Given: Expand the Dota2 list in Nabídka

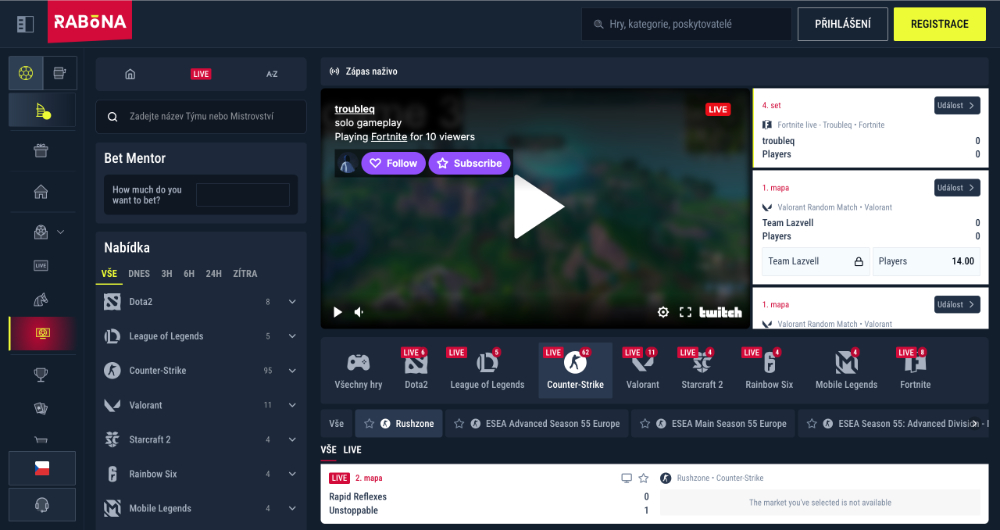Looking at the screenshot, I should [x=292, y=302].
